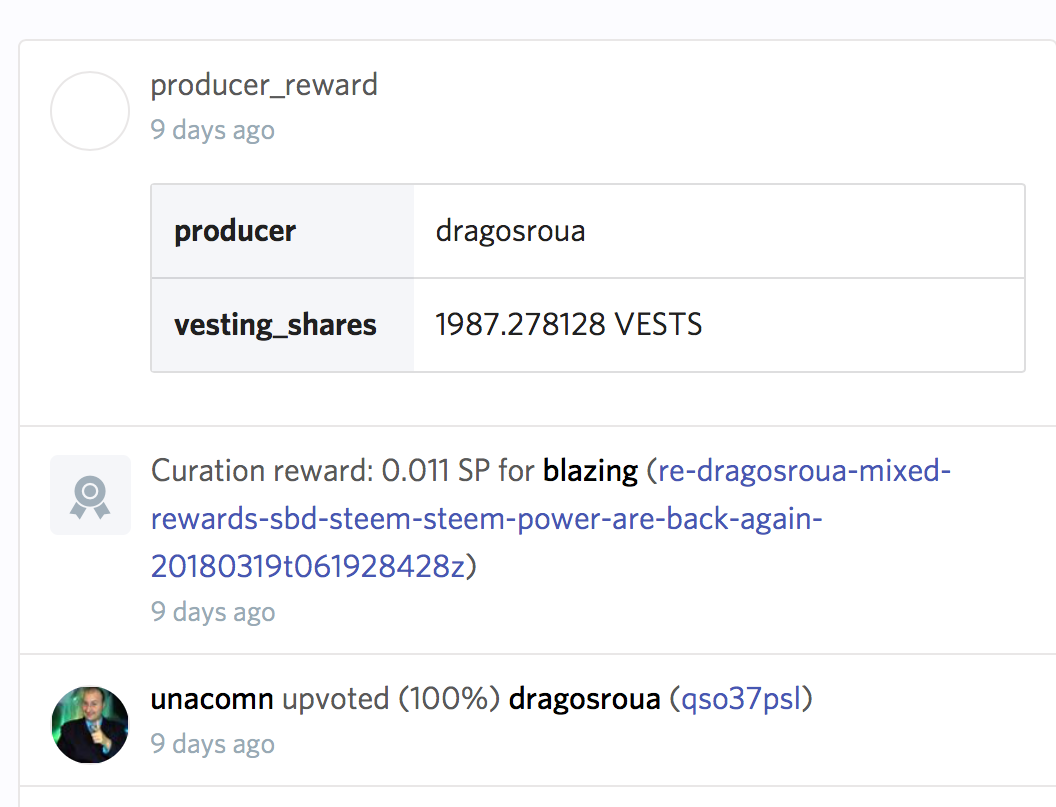Screen dimensions: 1056x807
Task: Open the blazing account link
Action: point(590,471)
